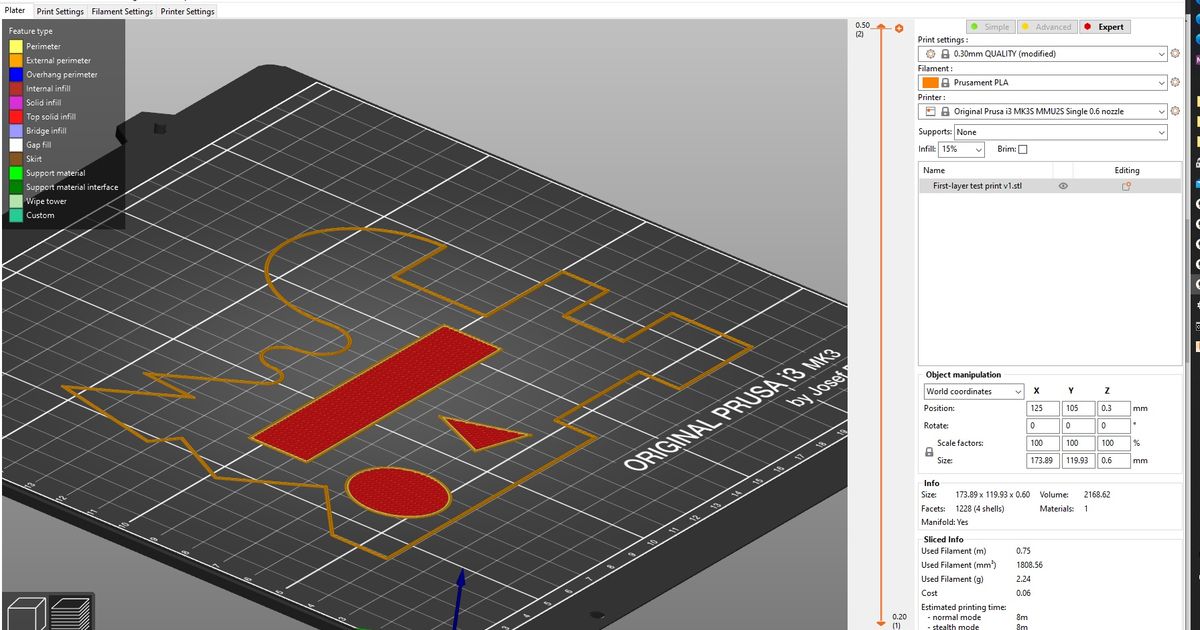Toggle visibility eye for First-layer test print
Image resolution: width=1200 pixels, height=630 pixels.
pos(1063,186)
